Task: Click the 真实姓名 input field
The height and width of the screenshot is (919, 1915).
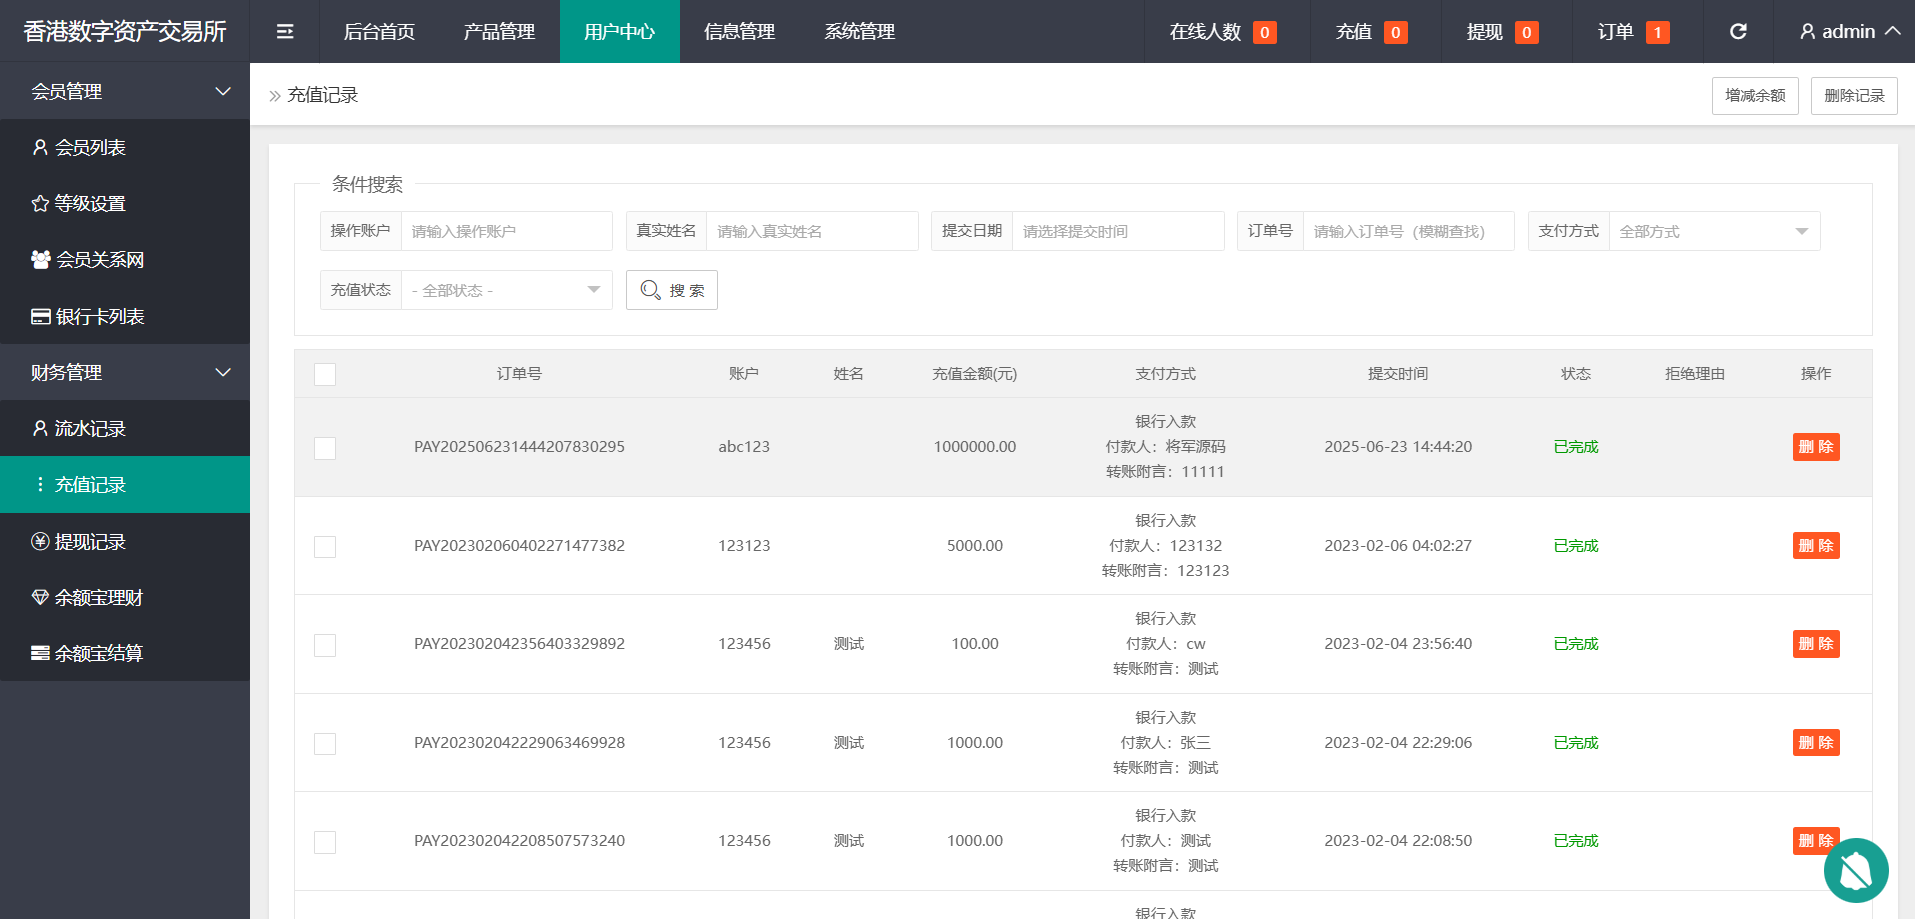Action: [x=812, y=231]
